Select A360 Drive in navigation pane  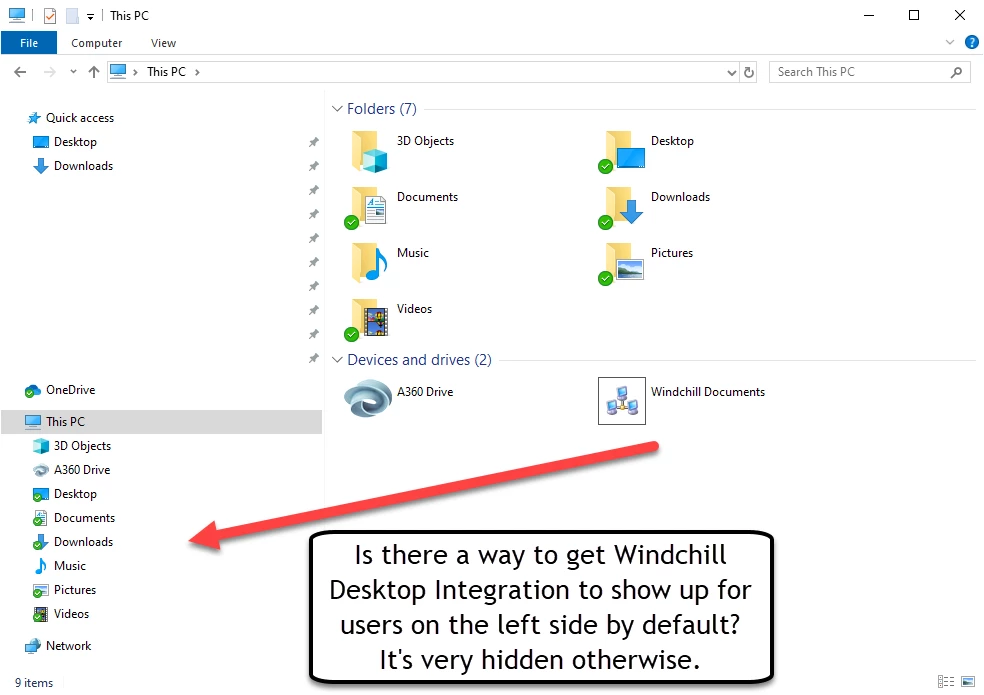(71, 470)
